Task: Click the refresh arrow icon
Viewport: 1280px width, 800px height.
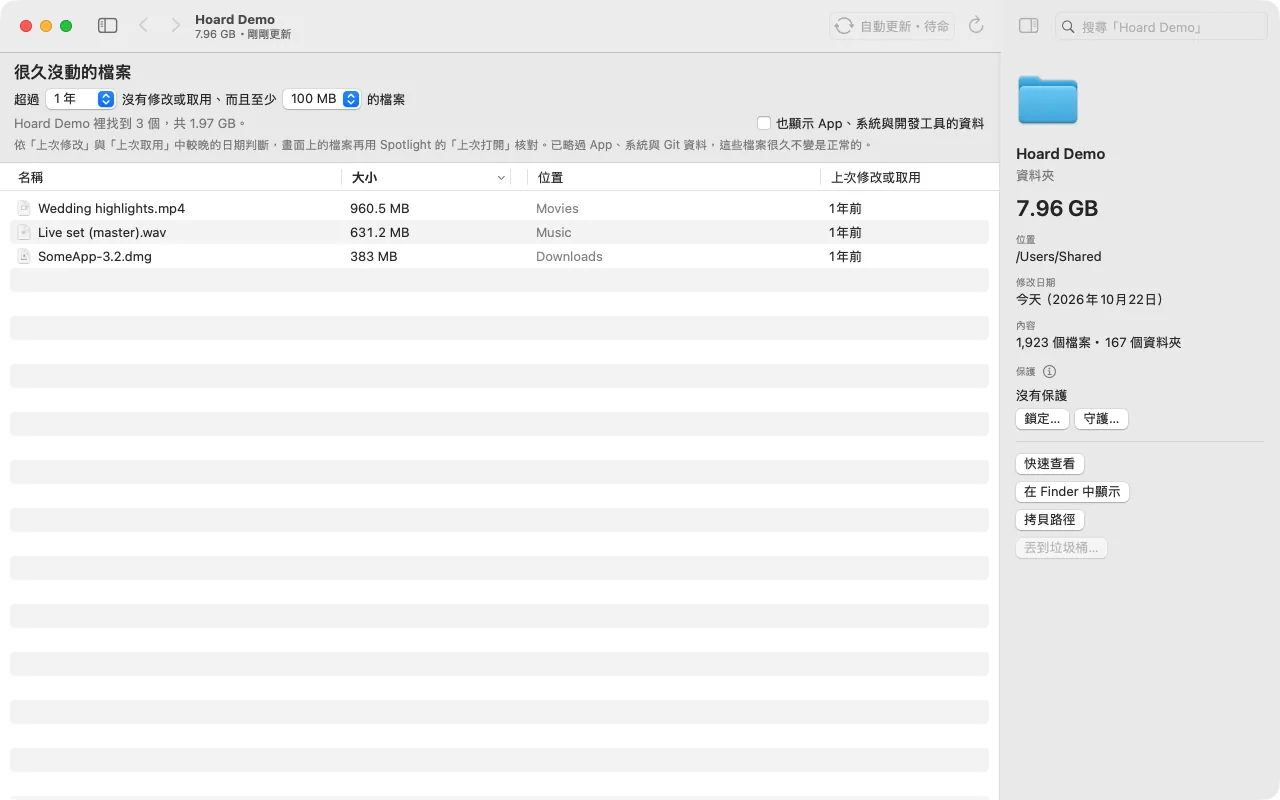Action: click(977, 26)
